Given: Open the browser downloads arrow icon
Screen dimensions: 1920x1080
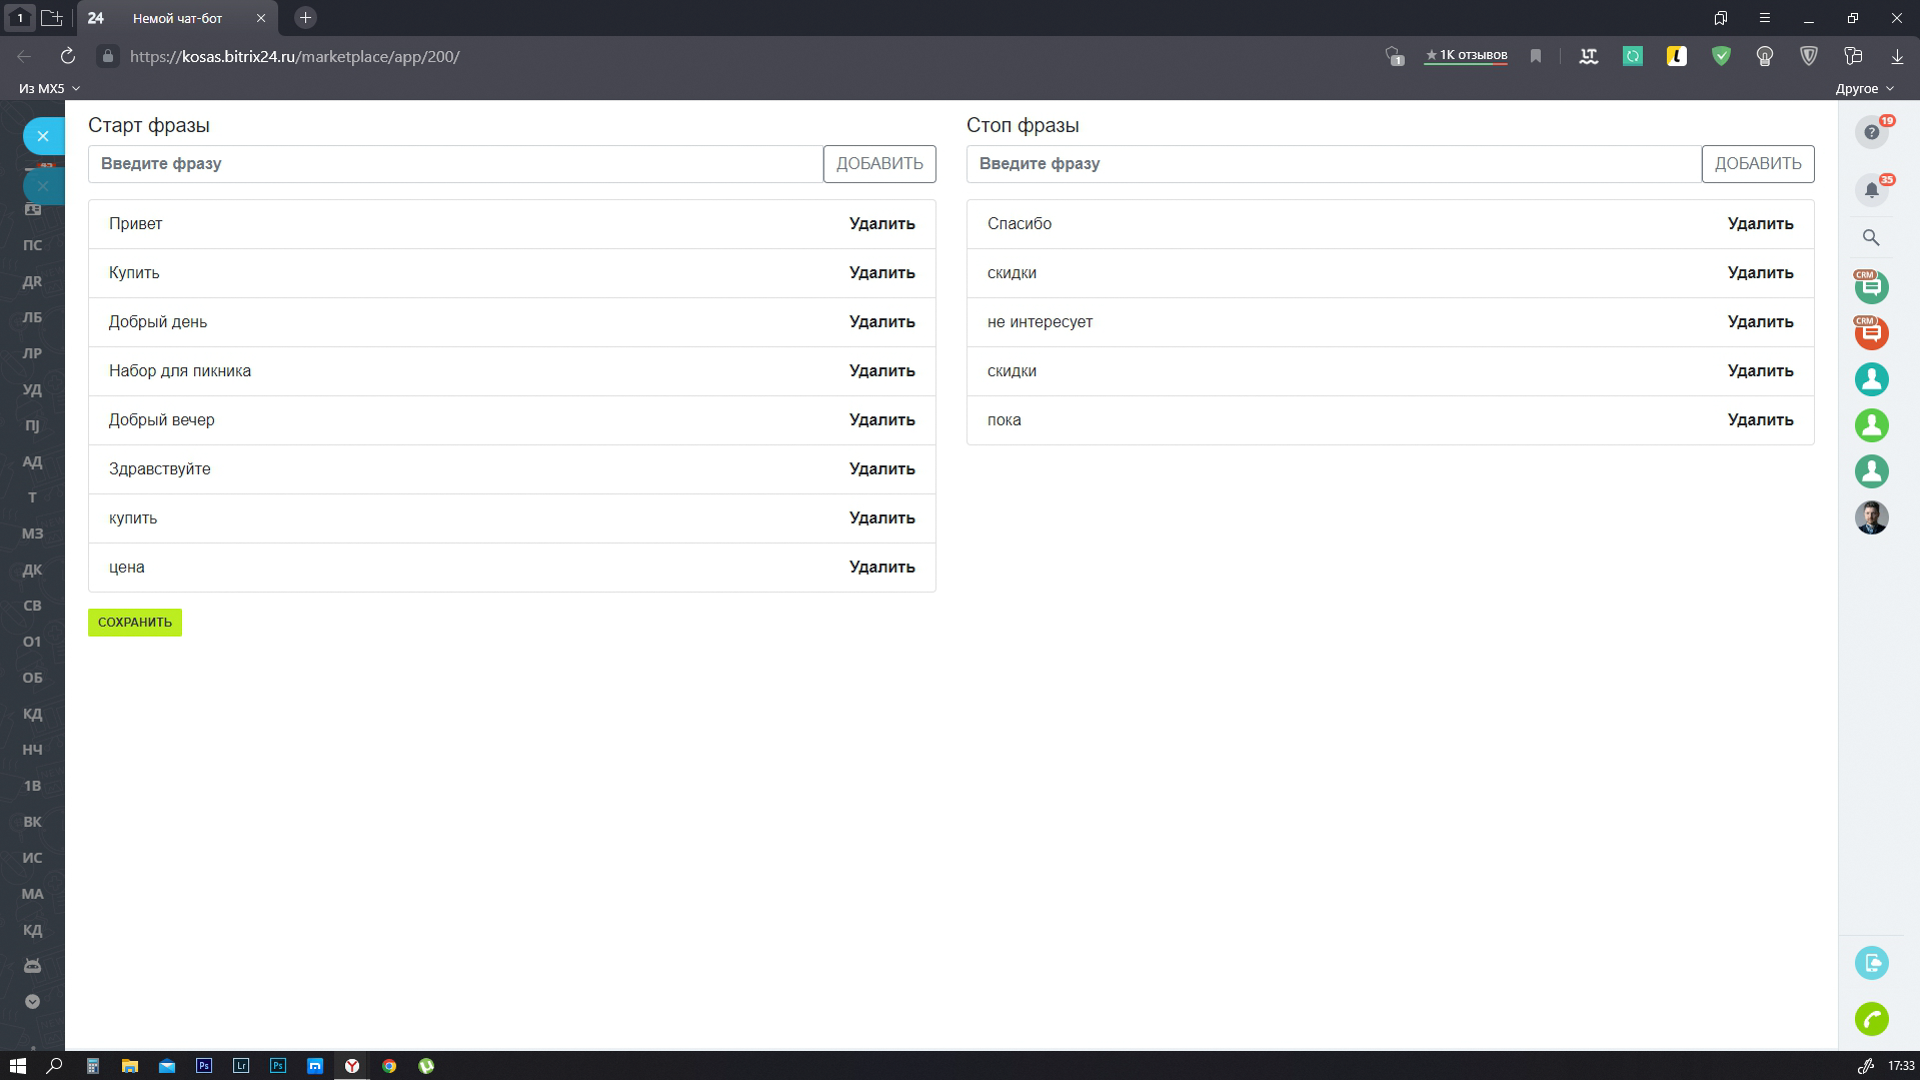Looking at the screenshot, I should coord(1897,56).
